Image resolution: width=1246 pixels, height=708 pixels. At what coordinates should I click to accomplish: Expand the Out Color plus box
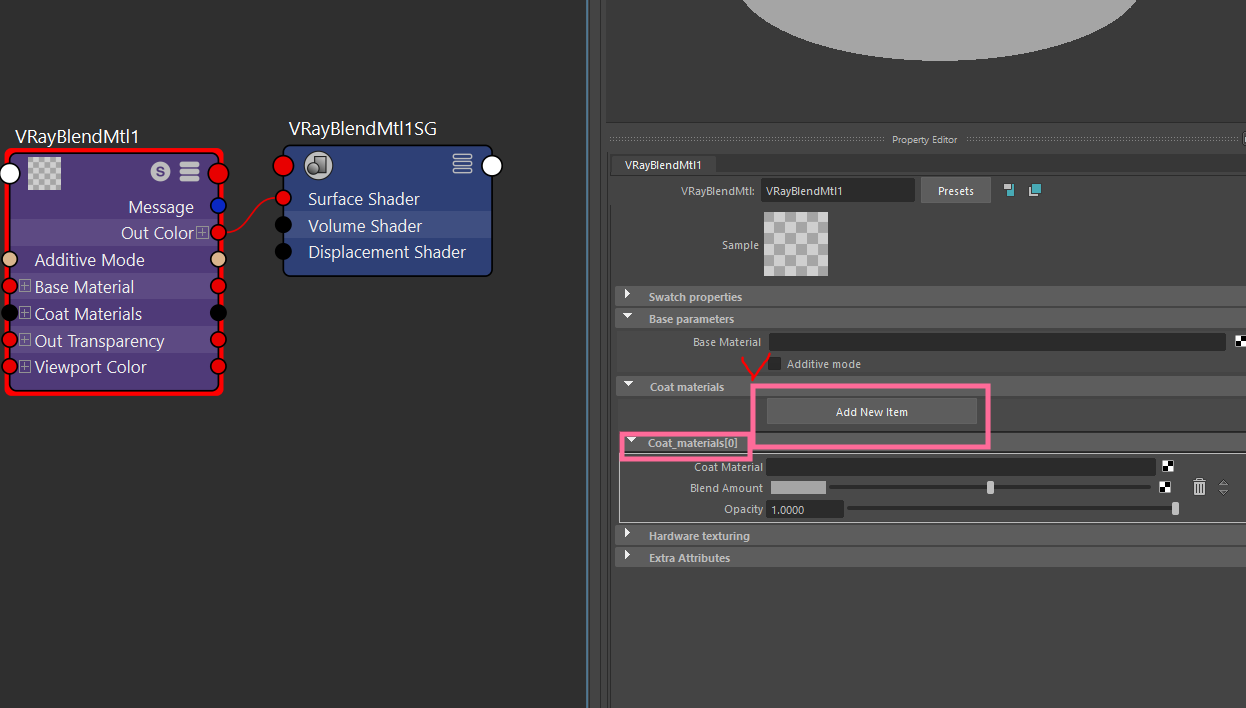(x=203, y=232)
